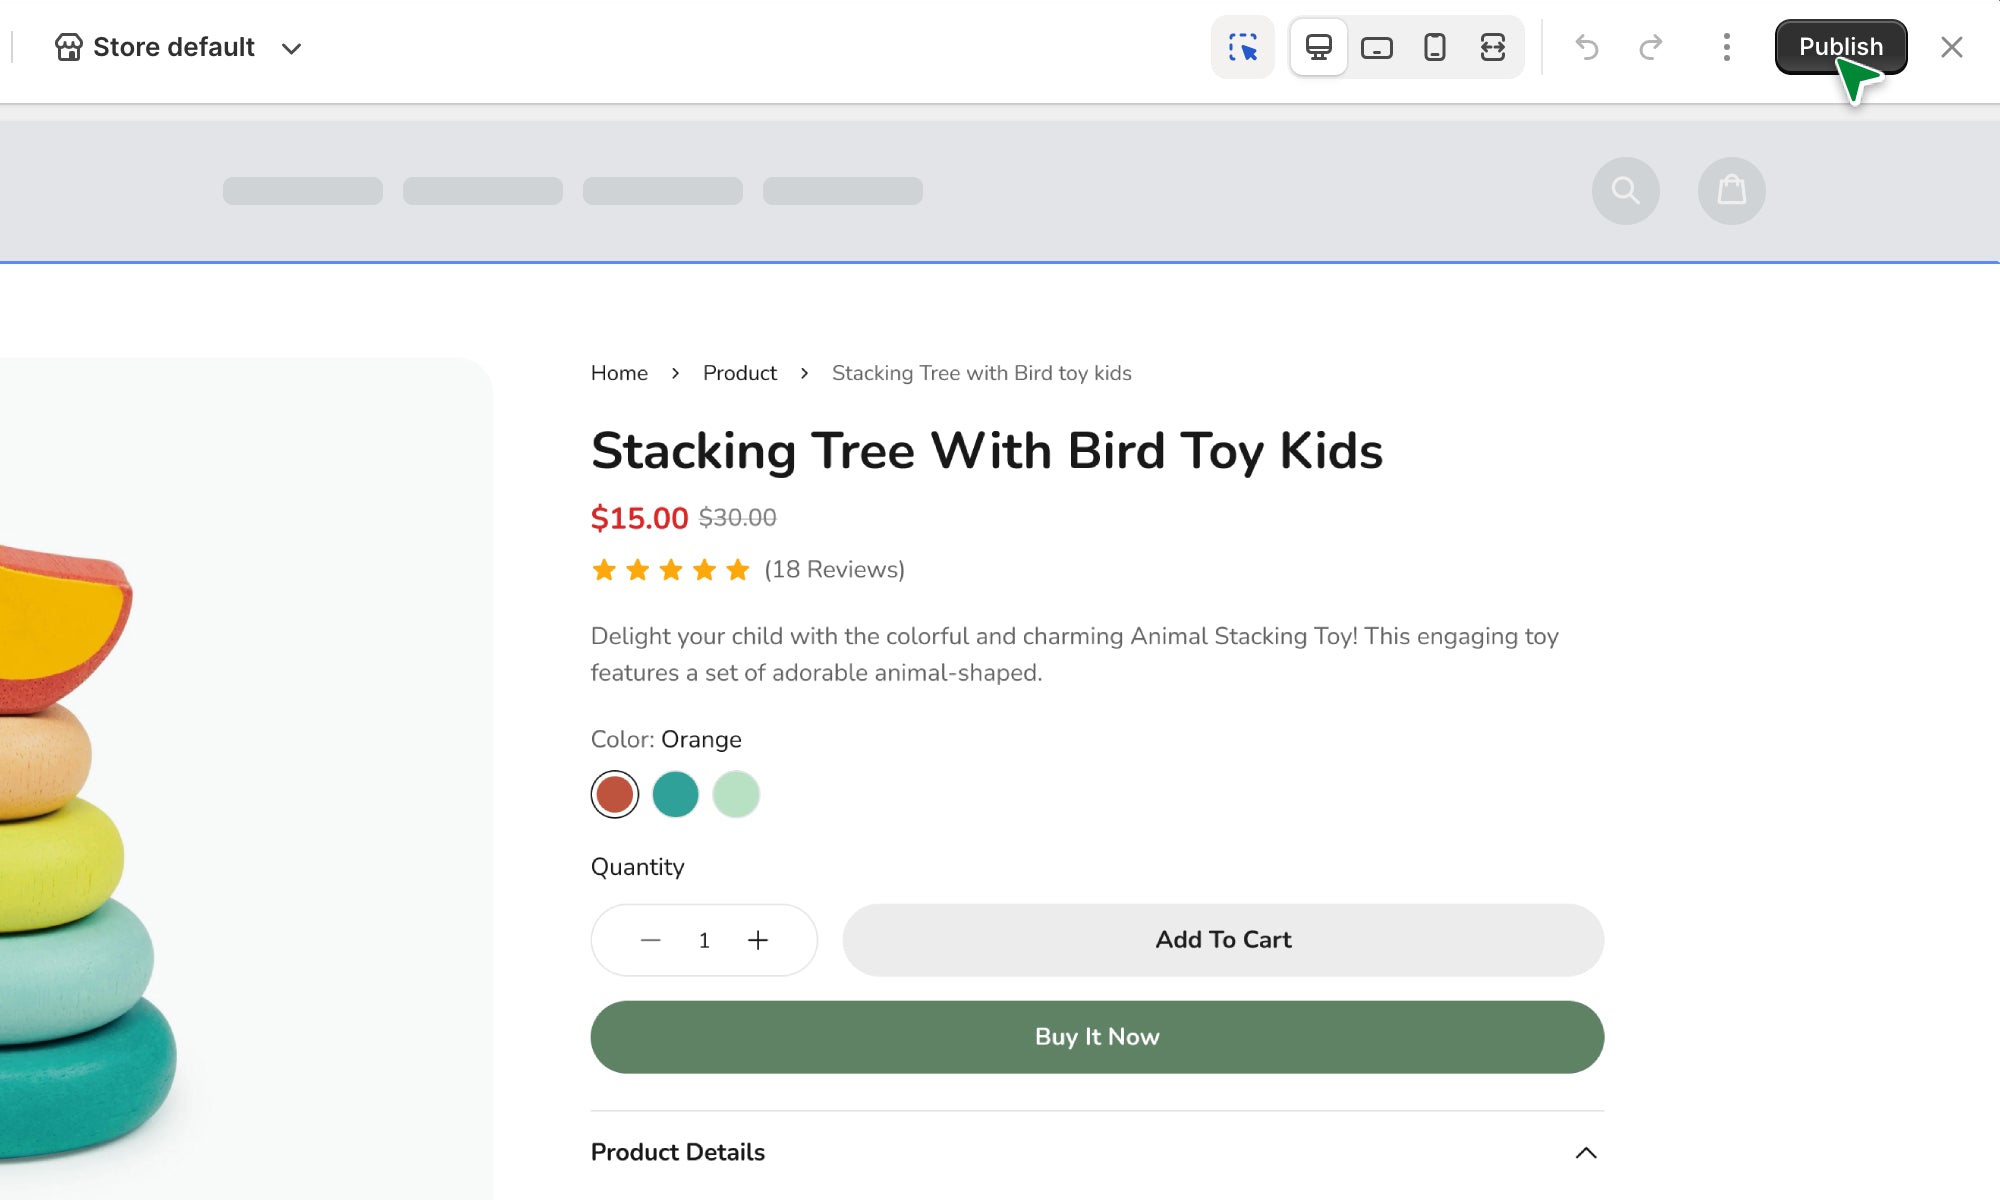Switch to desktop preview mode

tap(1318, 47)
